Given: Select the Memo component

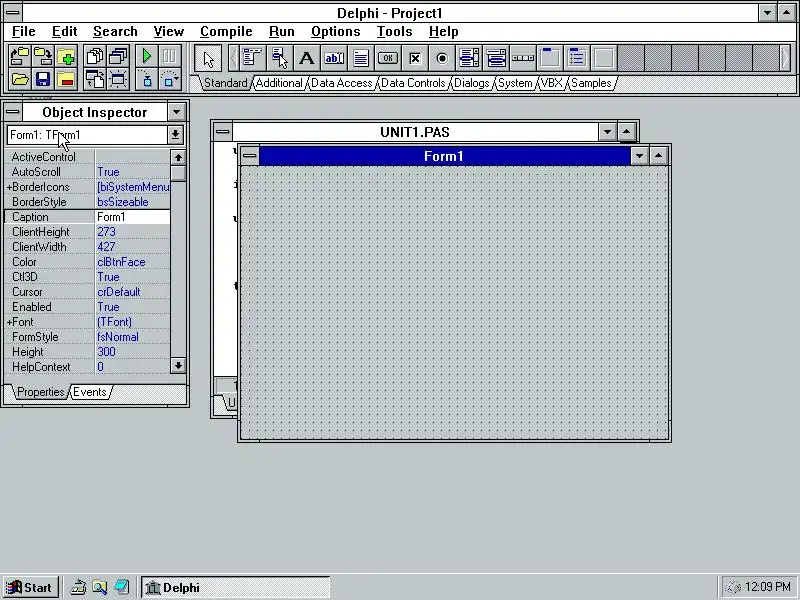Looking at the screenshot, I should click(361, 58).
